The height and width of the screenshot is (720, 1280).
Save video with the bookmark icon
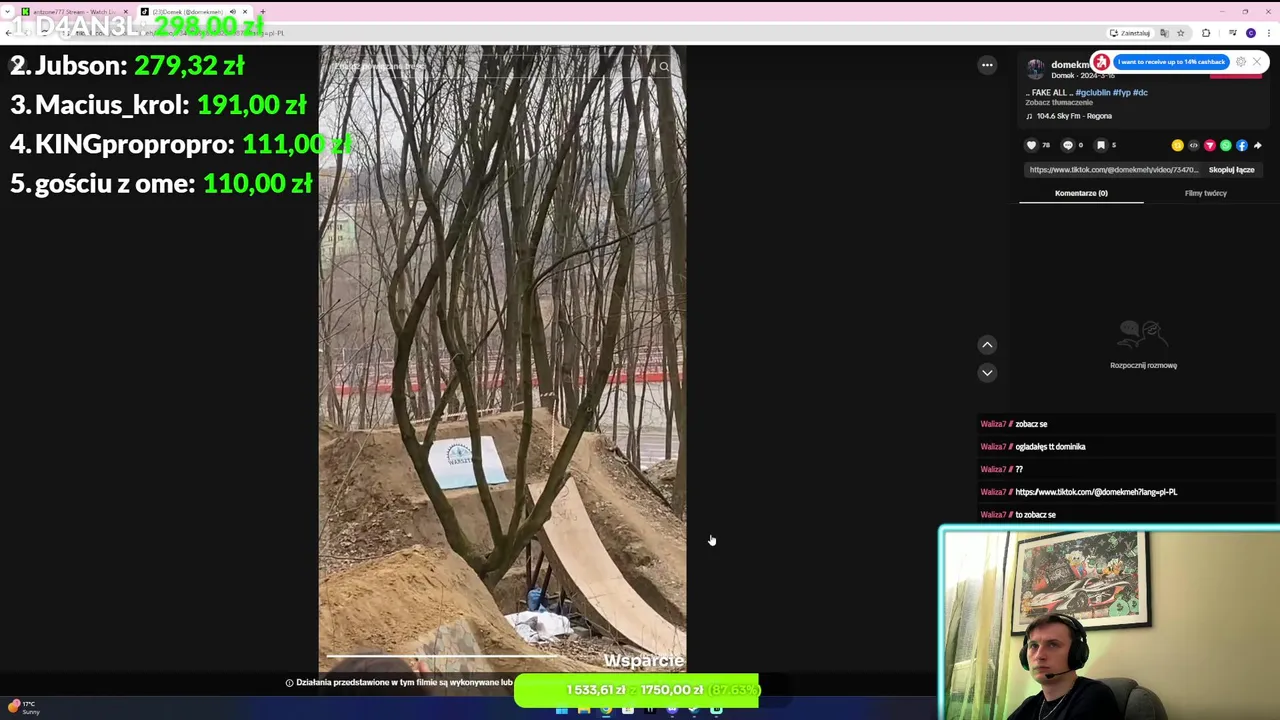(x=1100, y=145)
